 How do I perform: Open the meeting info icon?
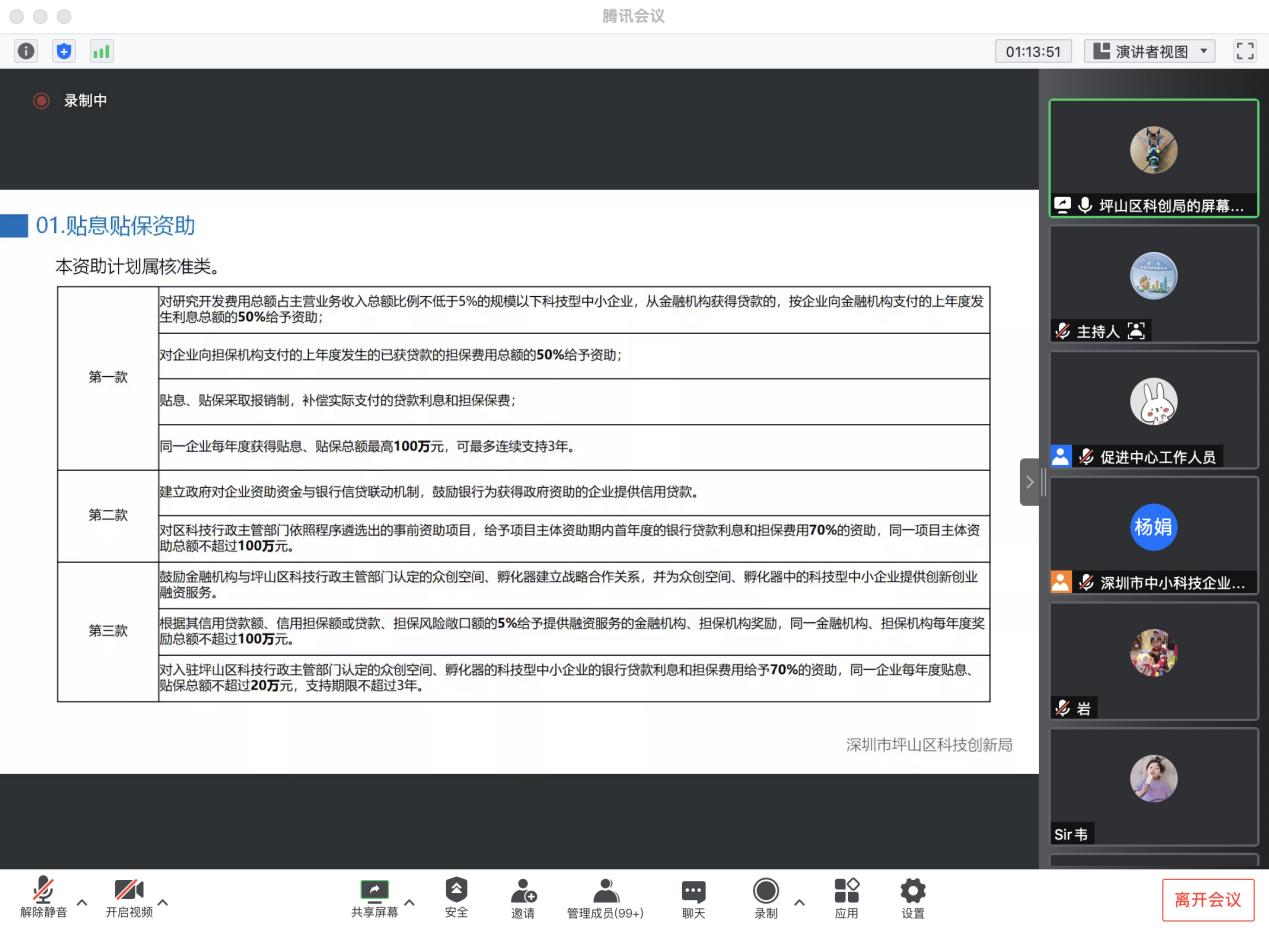point(26,51)
